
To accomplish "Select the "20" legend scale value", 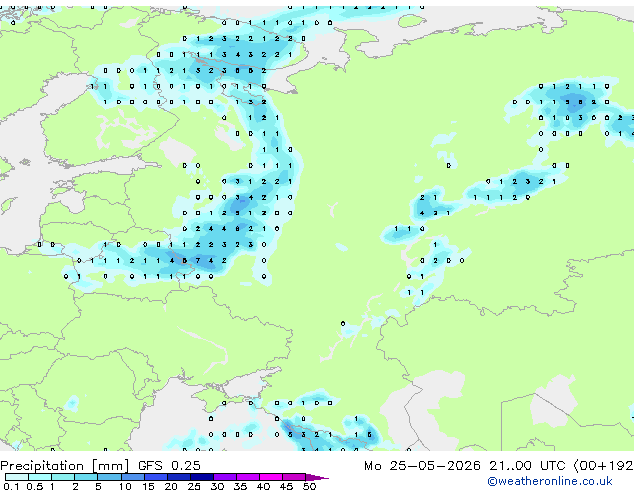I will tap(171, 486).
